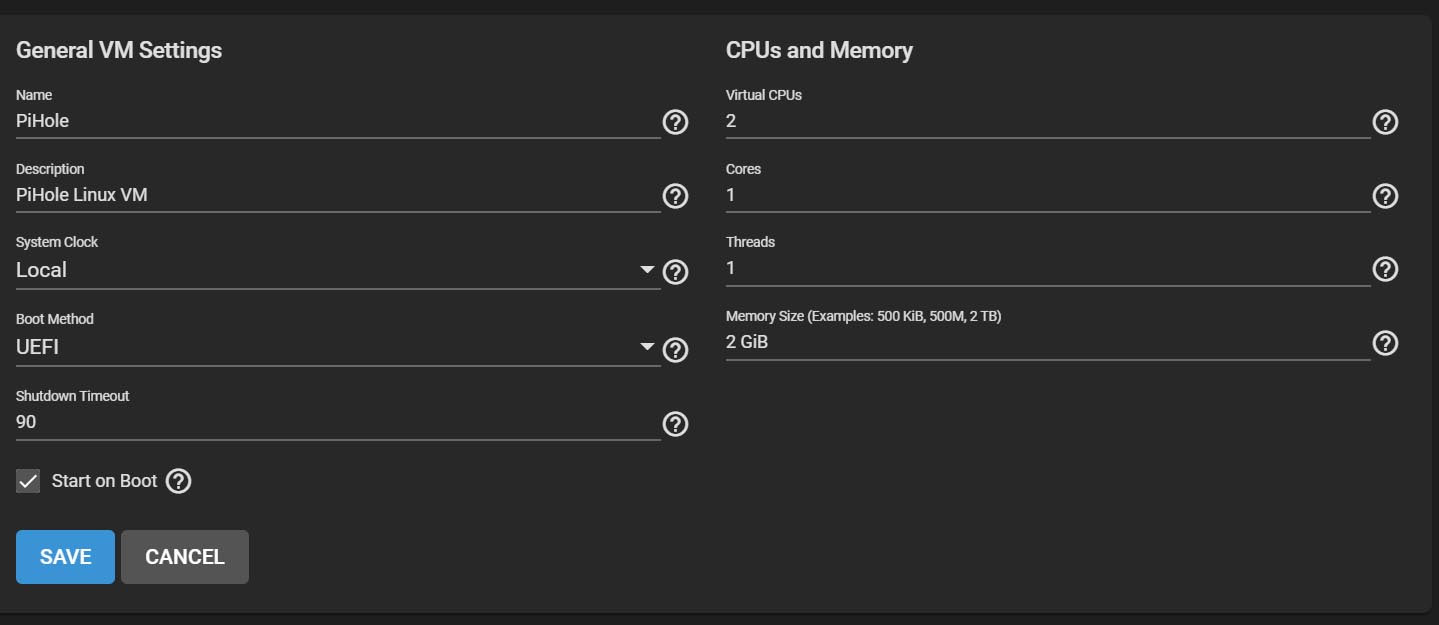Focus the Name input containing PiHole

coord(338,121)
